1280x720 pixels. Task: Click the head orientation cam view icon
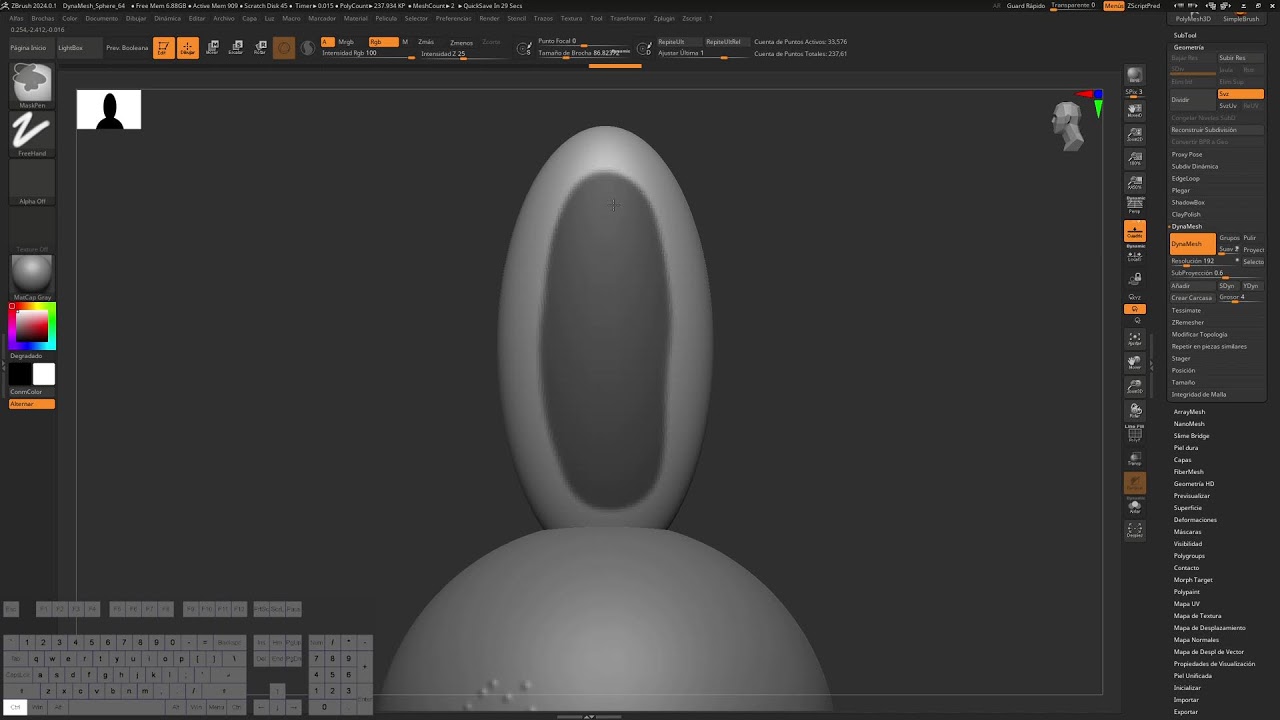click(1070, 125)
